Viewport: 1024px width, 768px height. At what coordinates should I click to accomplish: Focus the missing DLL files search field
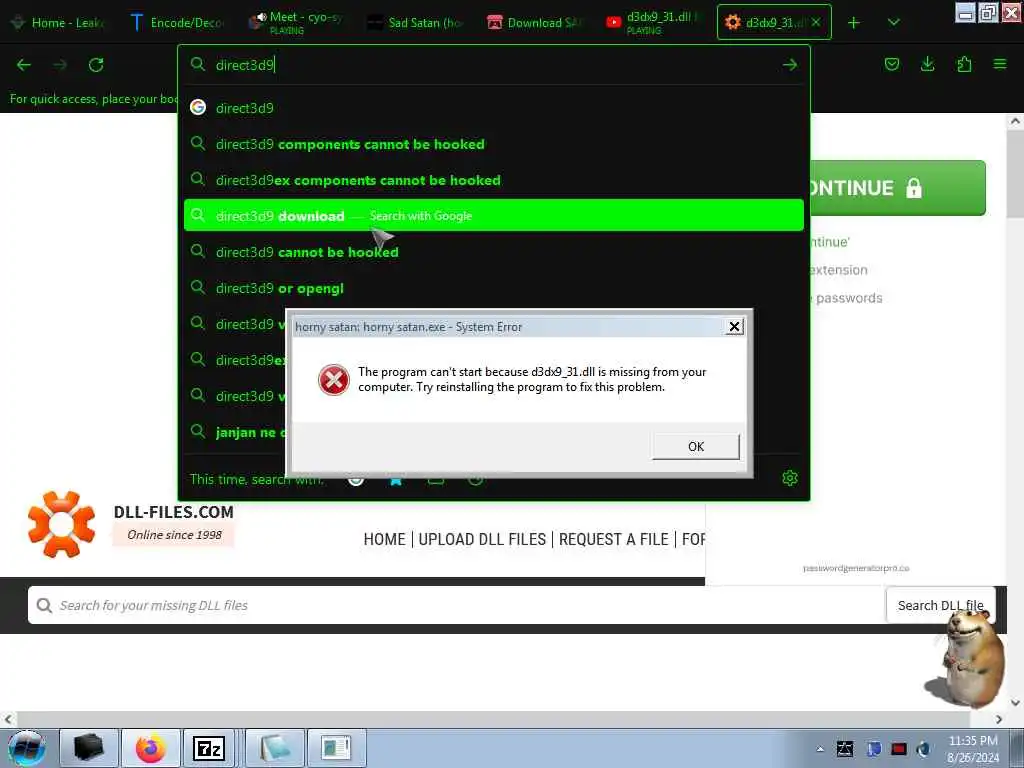tap(456, 605)
